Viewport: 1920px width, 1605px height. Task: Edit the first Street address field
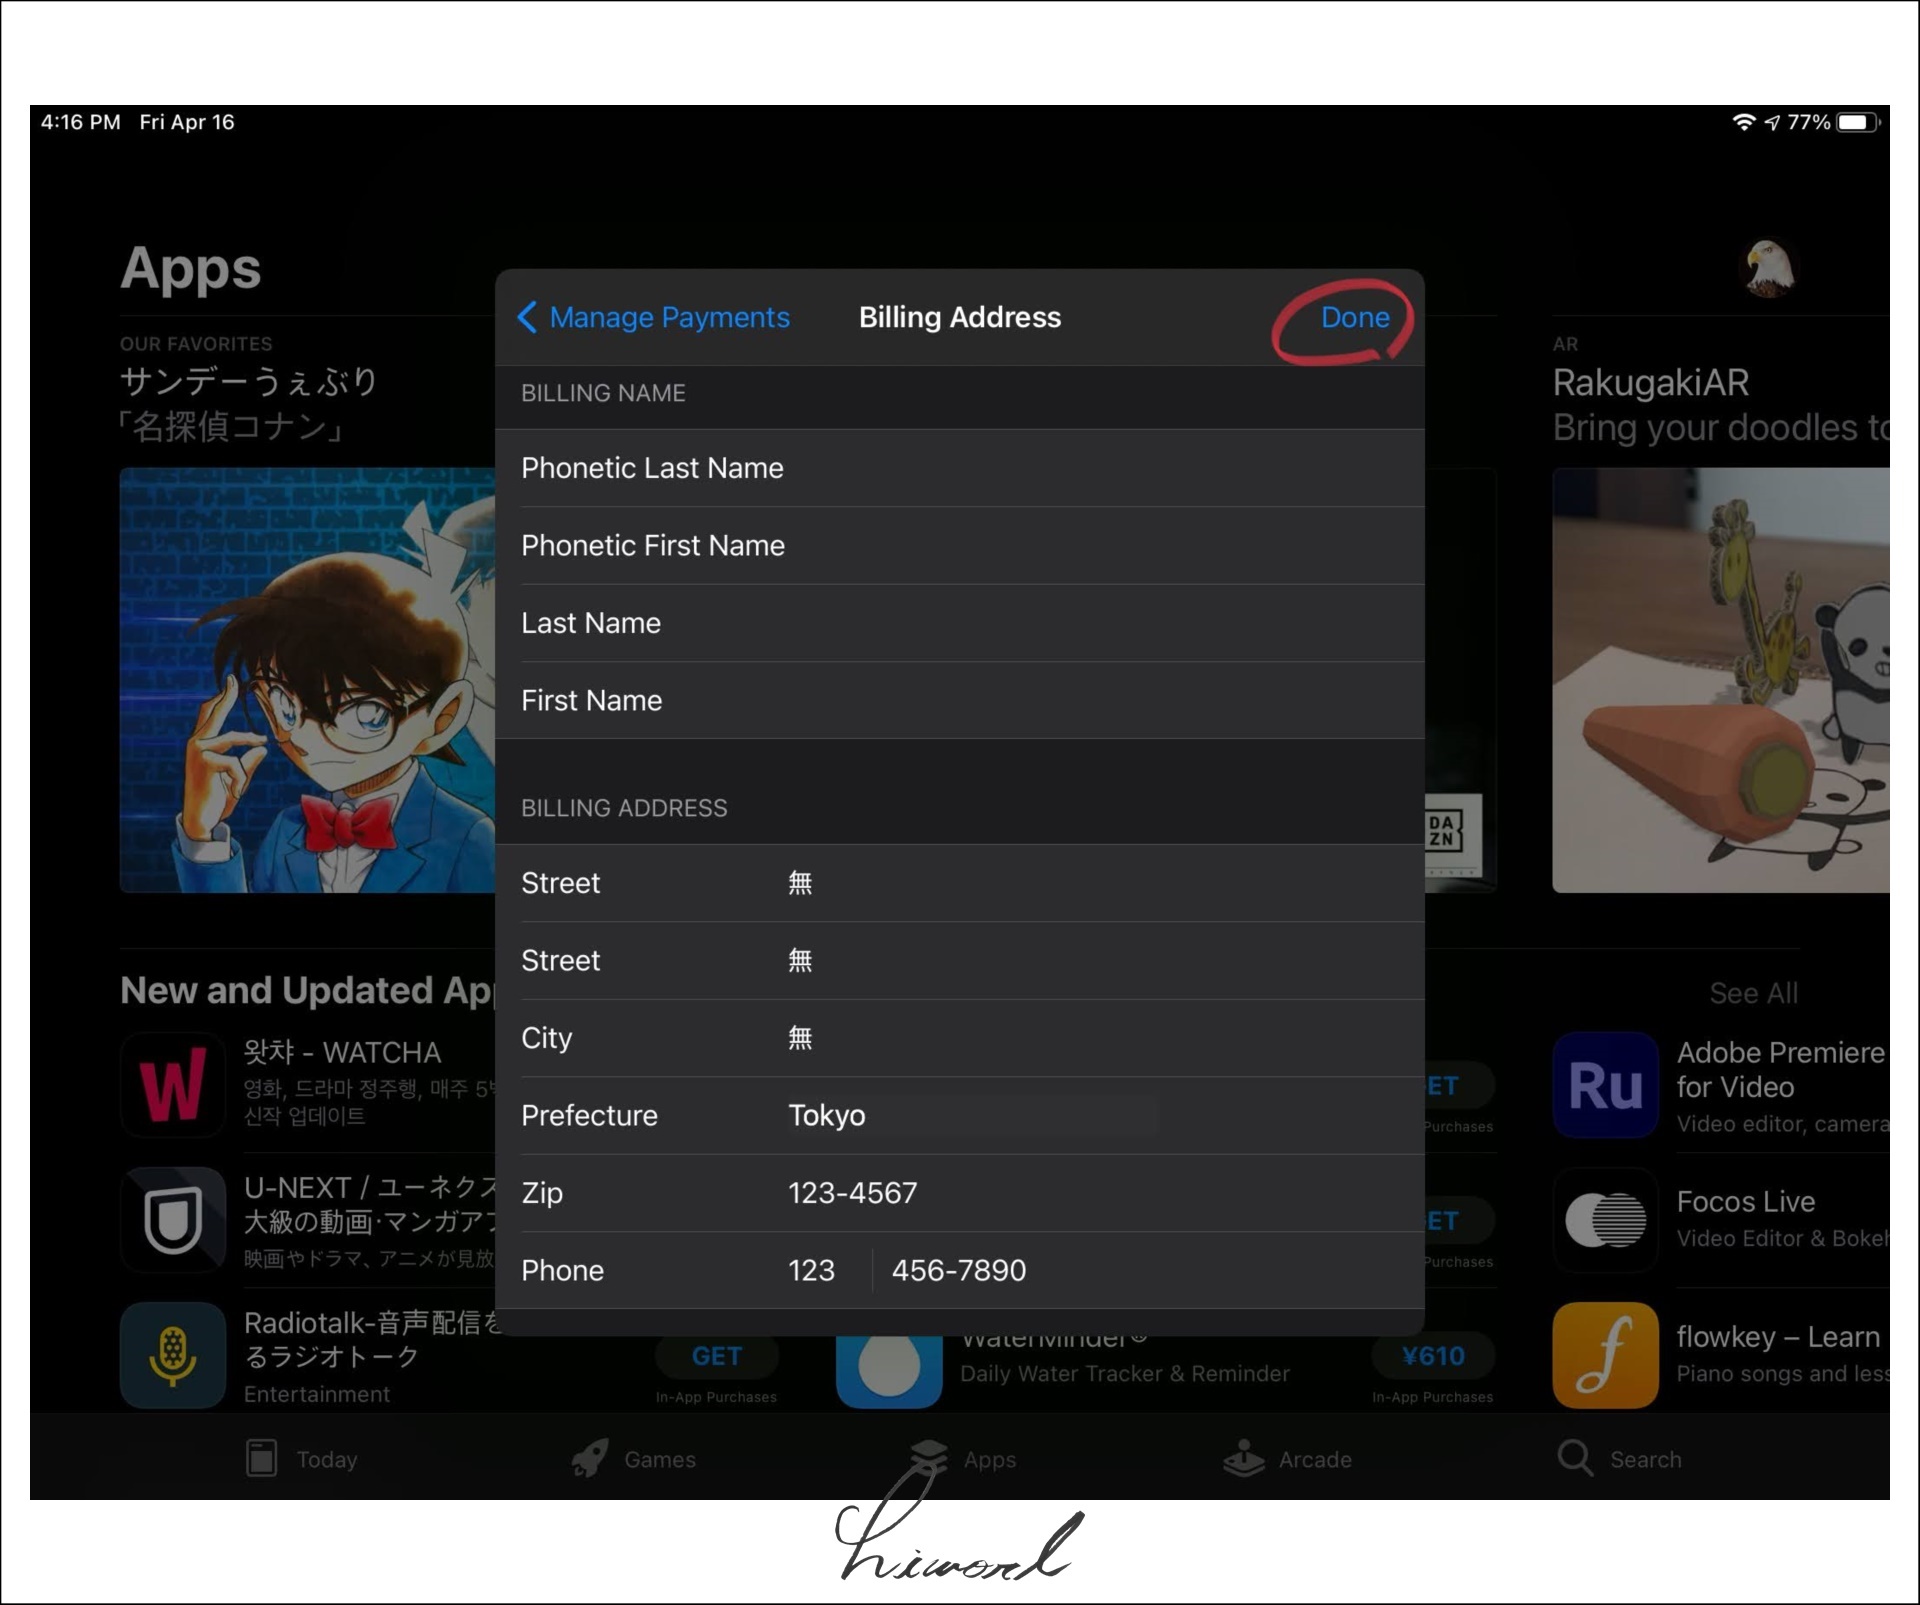click(x=960, y=883)
